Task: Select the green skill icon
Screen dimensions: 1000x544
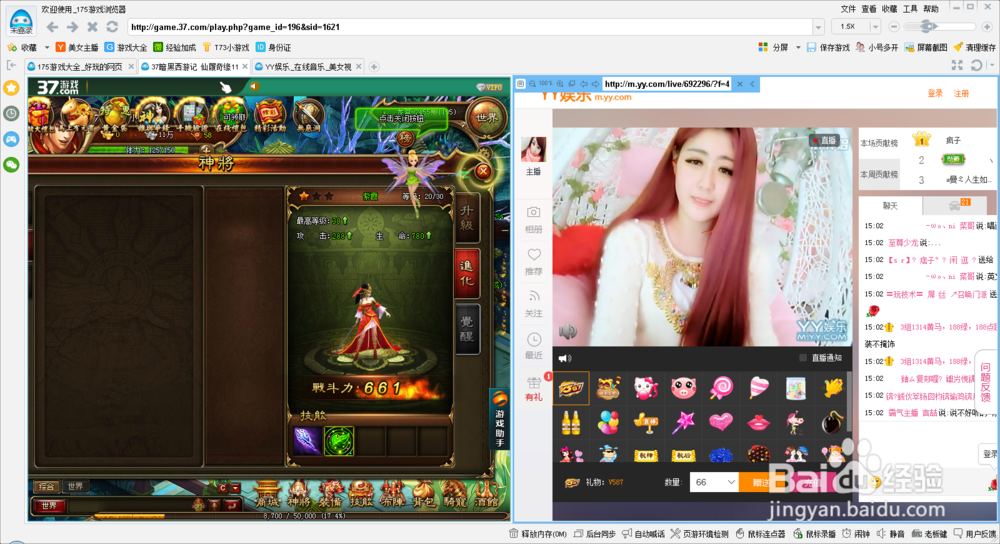Action: (x=339, y=441)
